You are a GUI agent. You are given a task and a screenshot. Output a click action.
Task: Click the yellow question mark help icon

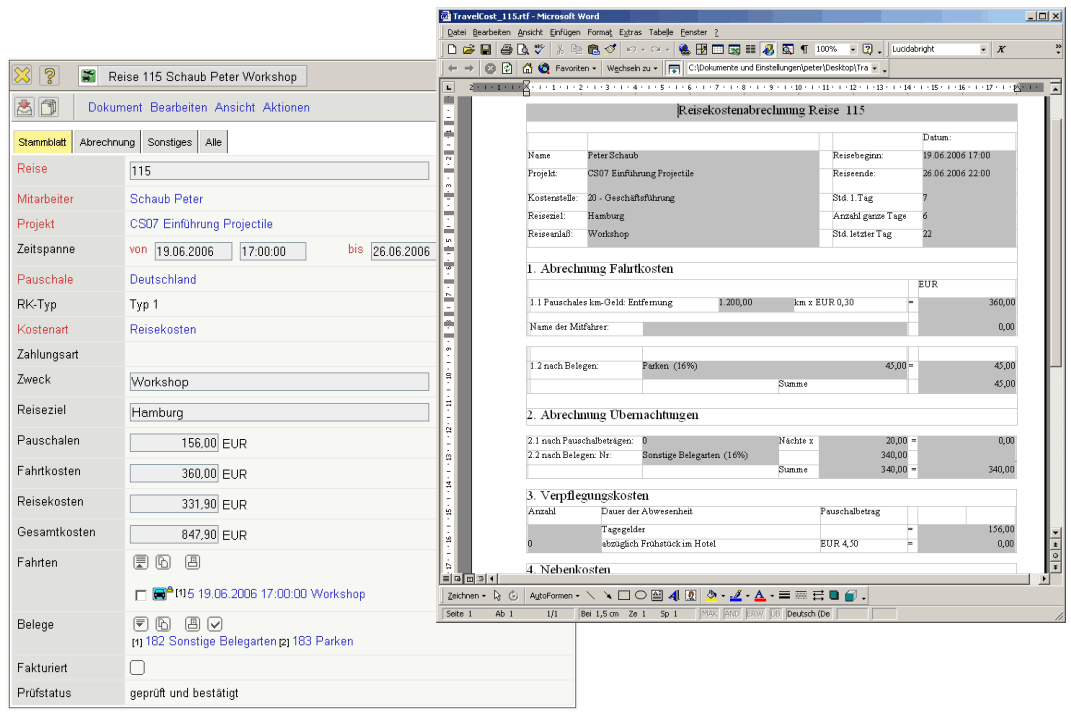tap(50, 76)
